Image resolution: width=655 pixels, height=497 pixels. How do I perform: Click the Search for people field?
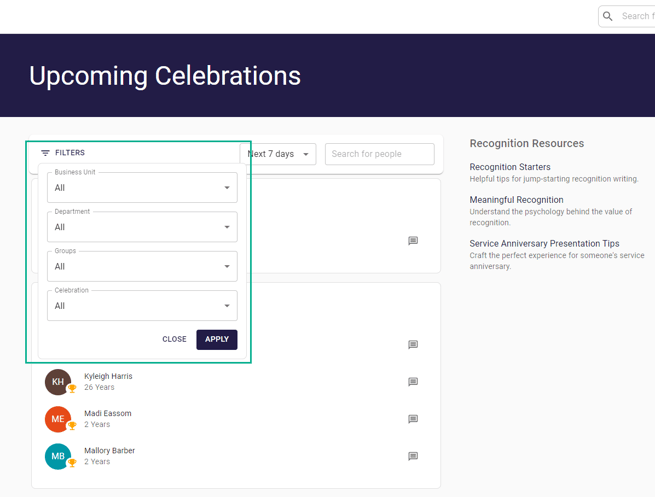(x=379, y=154)
